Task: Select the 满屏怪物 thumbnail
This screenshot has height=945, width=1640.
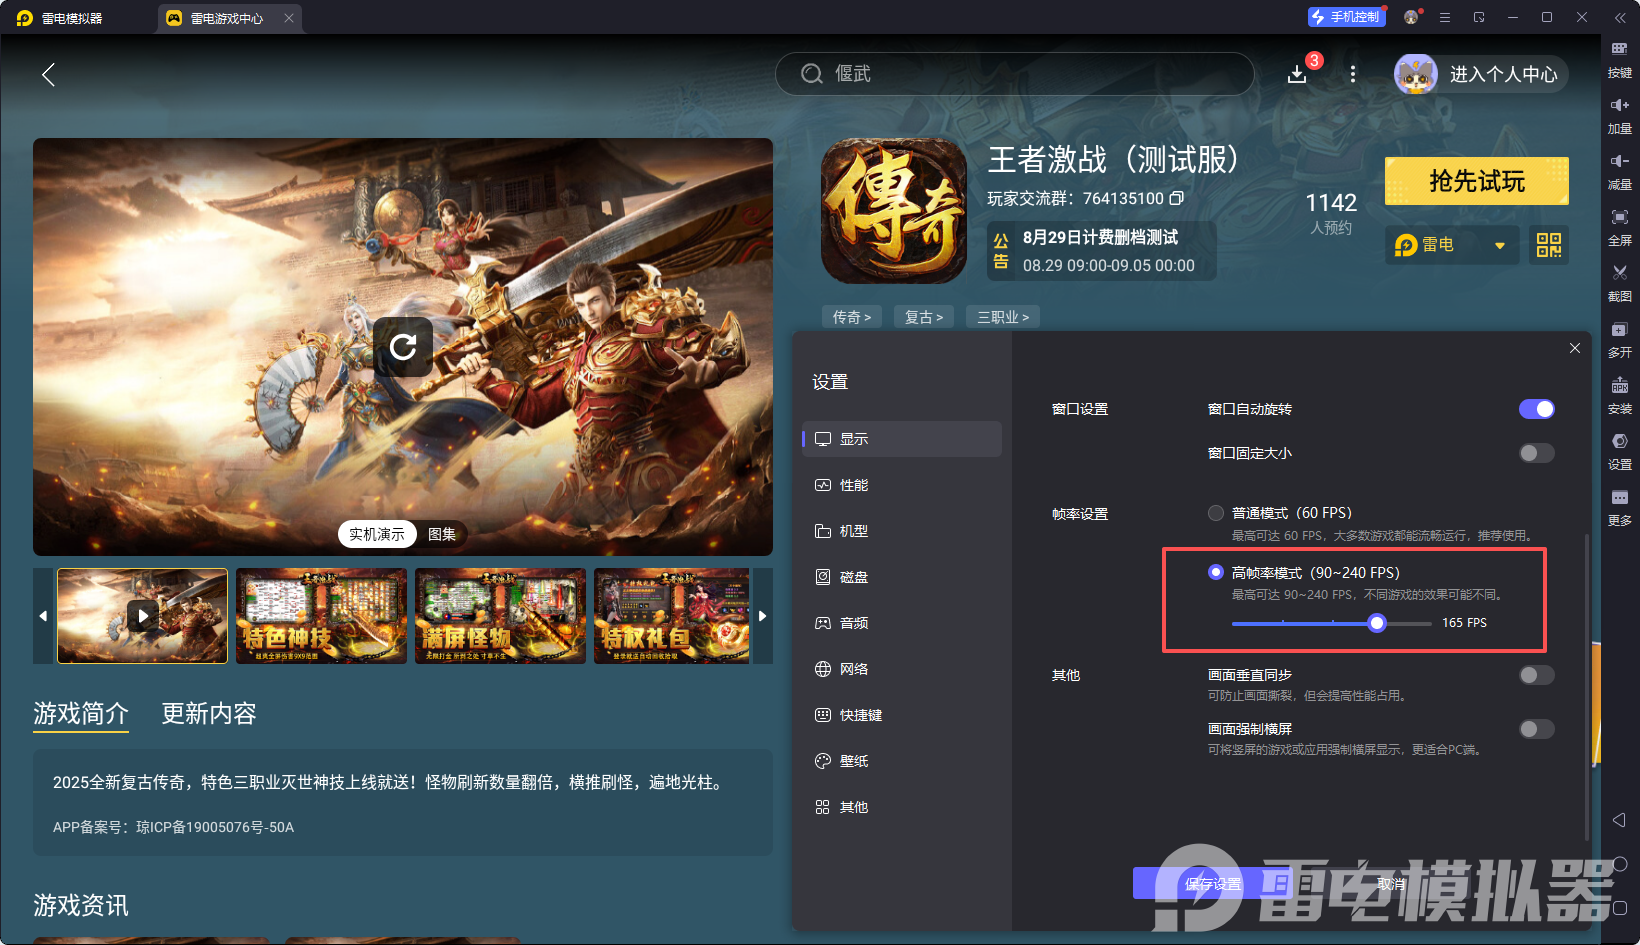Action: coord(501,616)
